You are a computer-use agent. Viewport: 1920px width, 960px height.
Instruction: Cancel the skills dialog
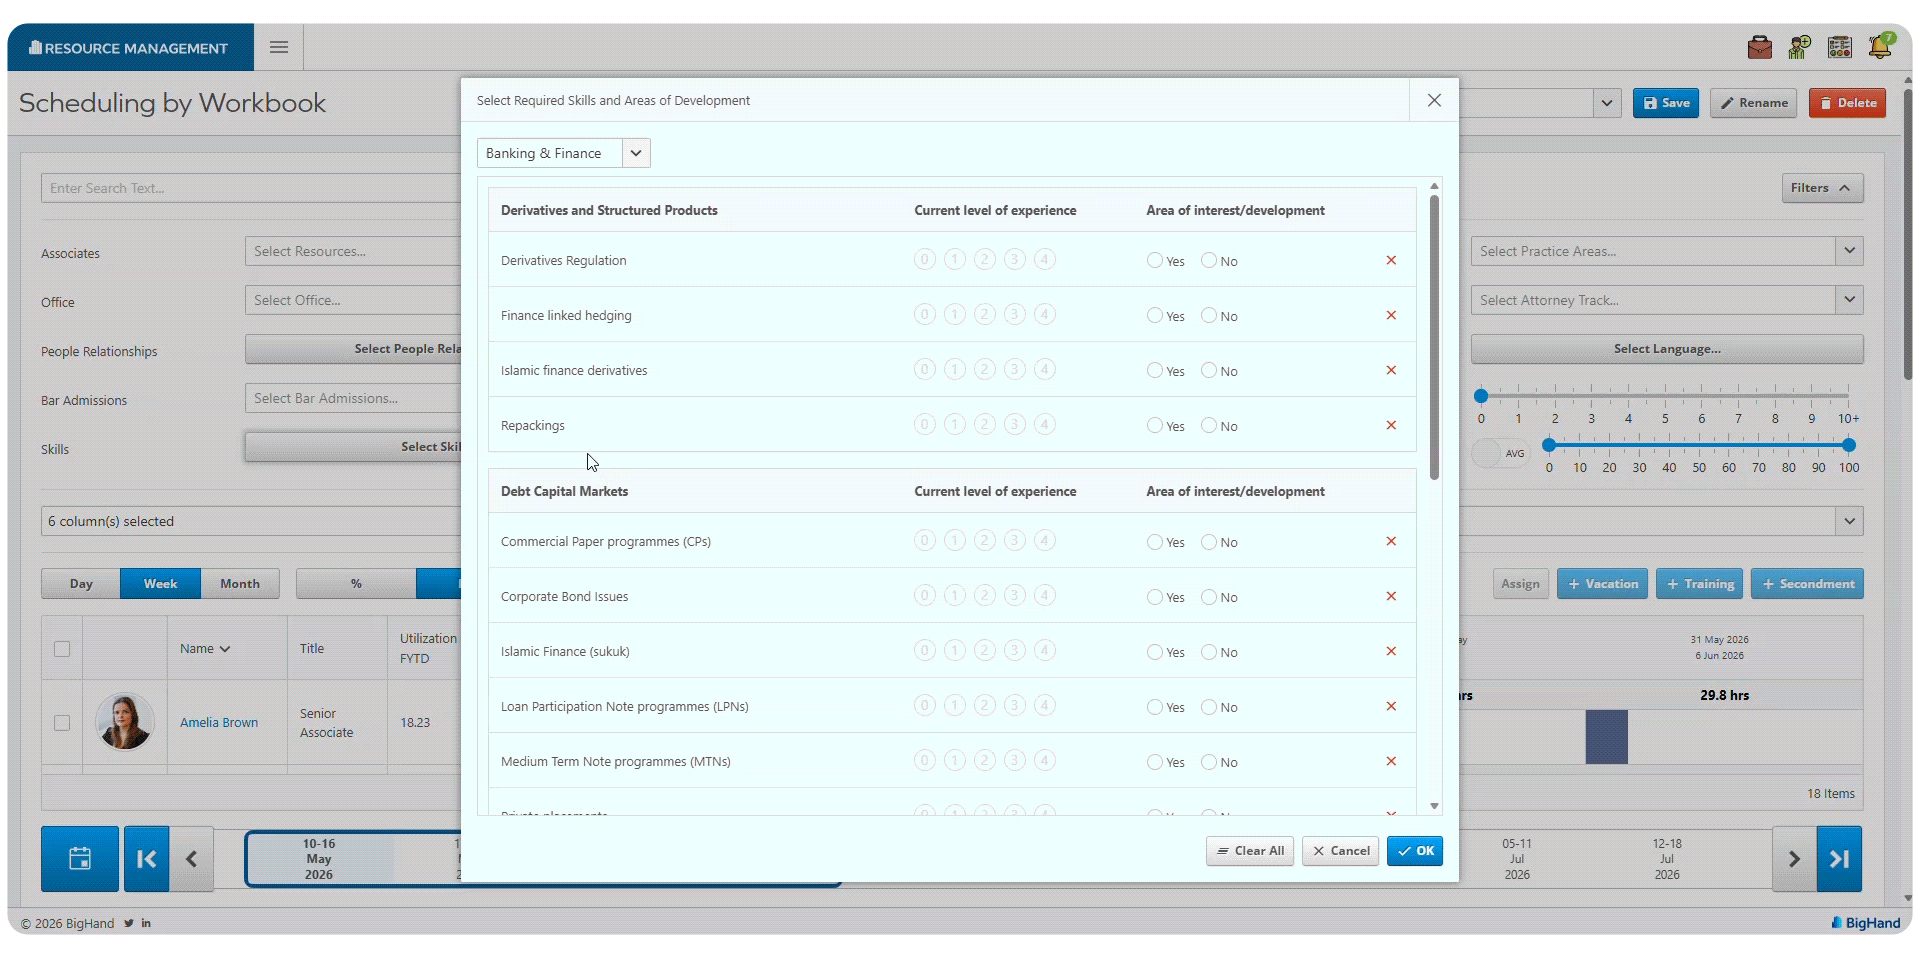tap(1341, 851)
